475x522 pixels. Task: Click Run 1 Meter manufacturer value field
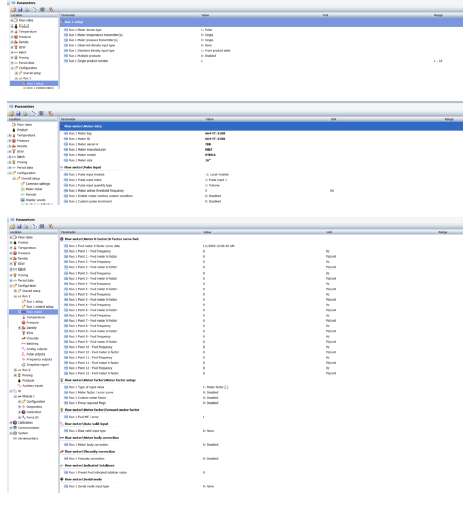pyautogui.click(x=209, y=149)
